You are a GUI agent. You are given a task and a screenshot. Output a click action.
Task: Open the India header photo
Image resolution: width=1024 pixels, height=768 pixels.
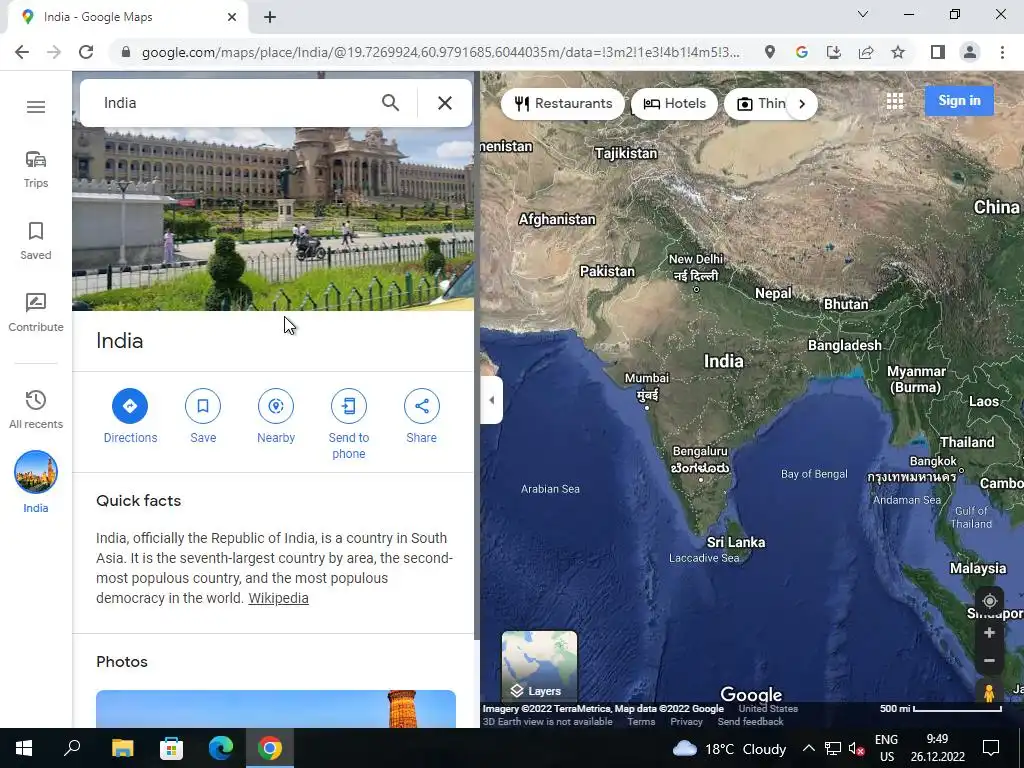[273, 219]
